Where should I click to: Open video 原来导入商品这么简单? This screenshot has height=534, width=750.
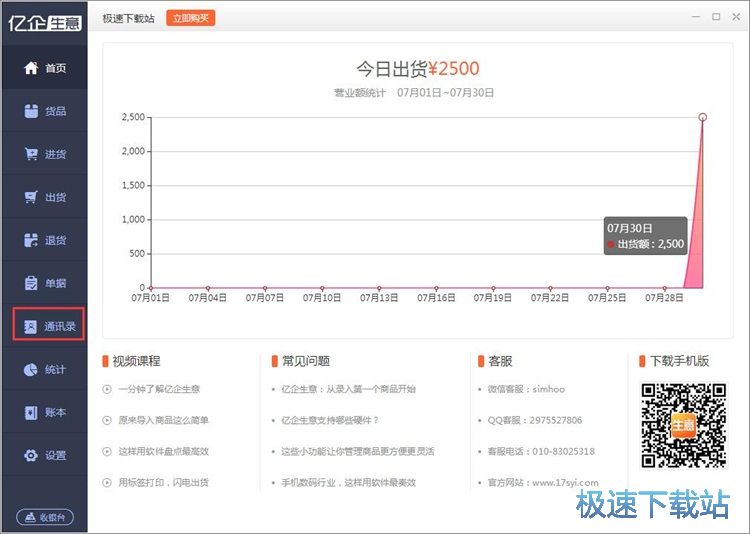point(164,421)
